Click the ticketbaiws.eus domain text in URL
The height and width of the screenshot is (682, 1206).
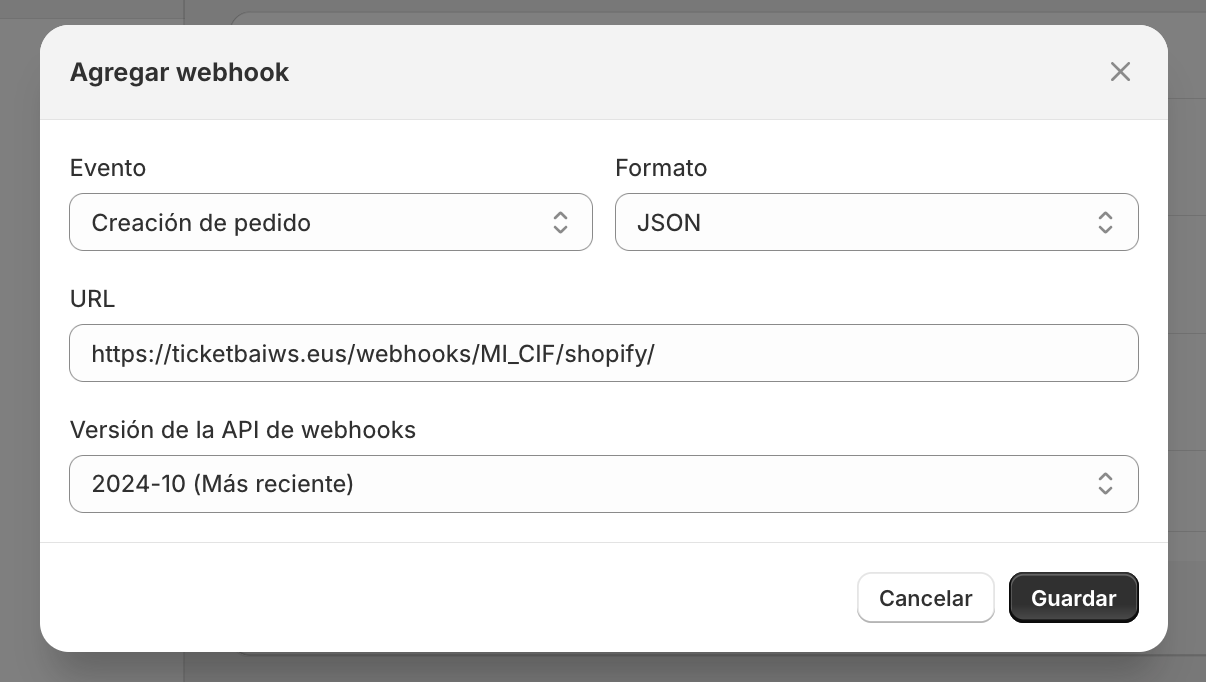[x=258, y=353]
